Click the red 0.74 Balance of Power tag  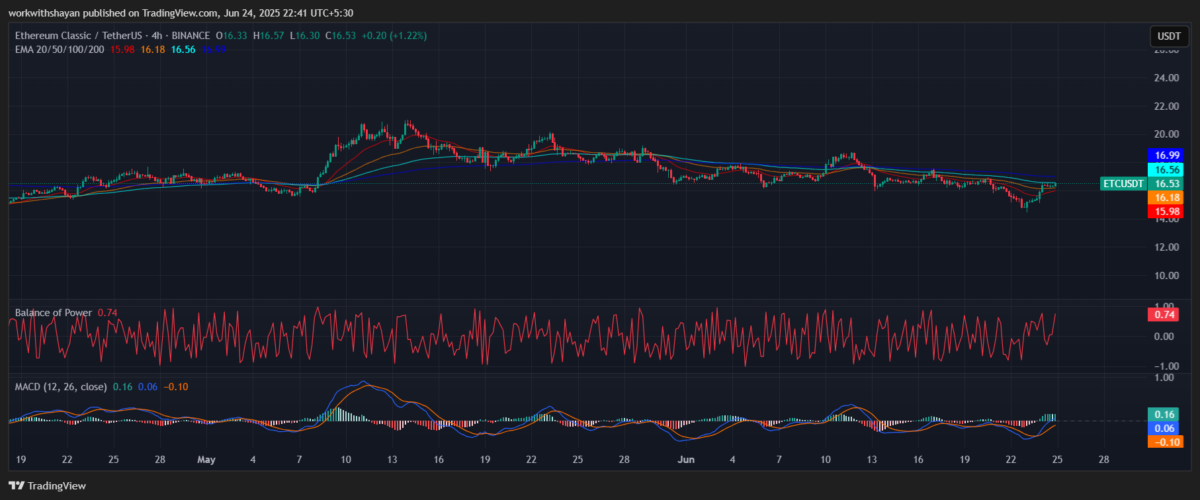pos(1165,314)
